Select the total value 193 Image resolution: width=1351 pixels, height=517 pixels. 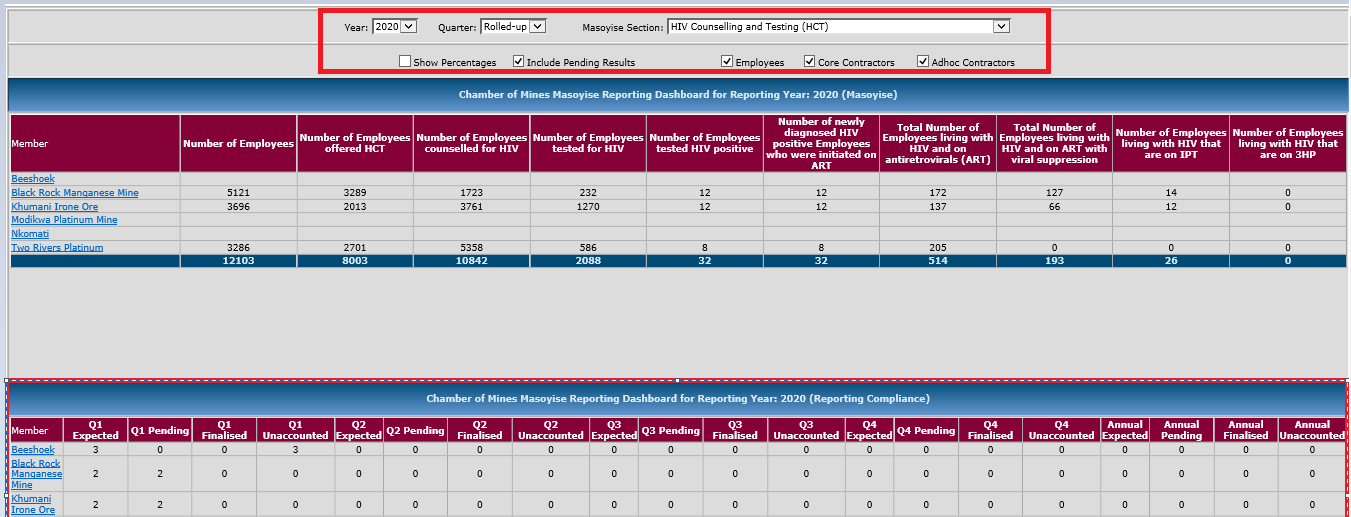[x=1055, y=261]
